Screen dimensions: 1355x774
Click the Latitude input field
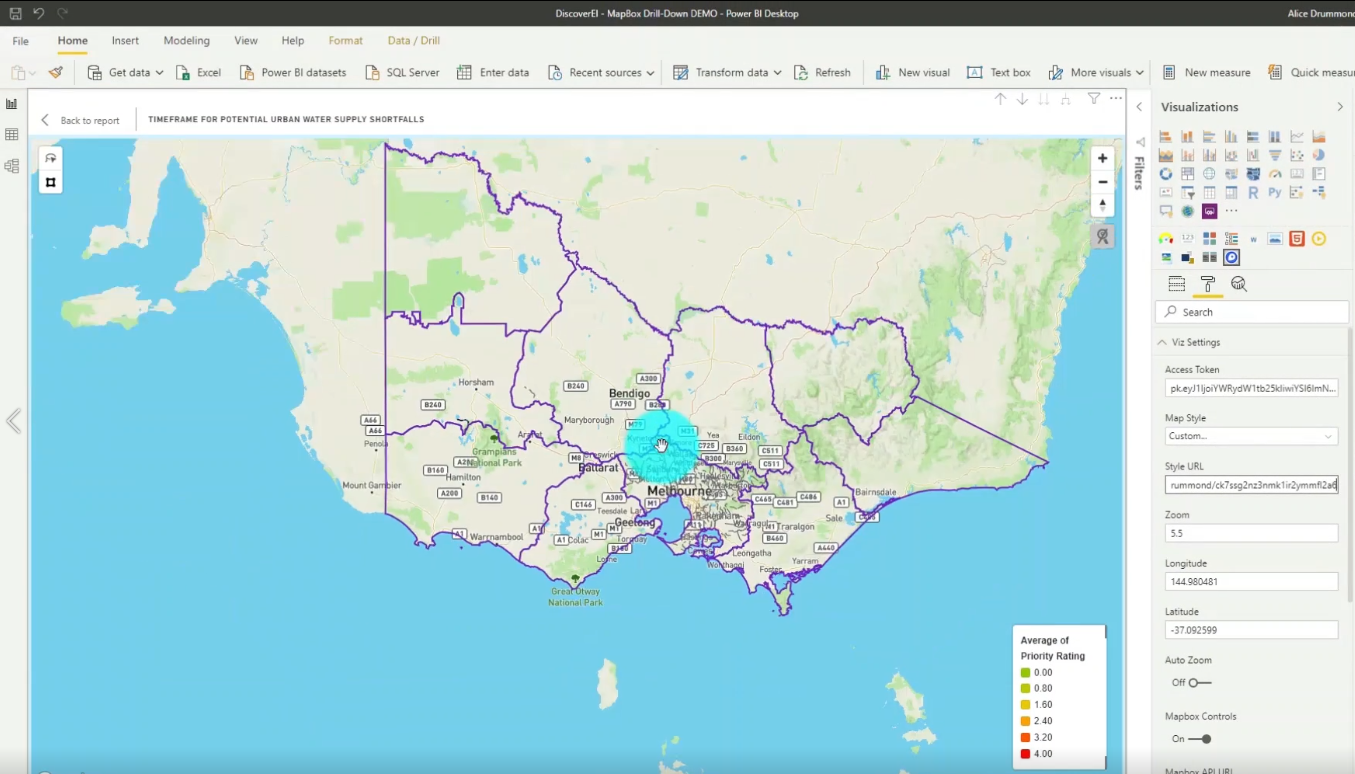click(1251, 629)
